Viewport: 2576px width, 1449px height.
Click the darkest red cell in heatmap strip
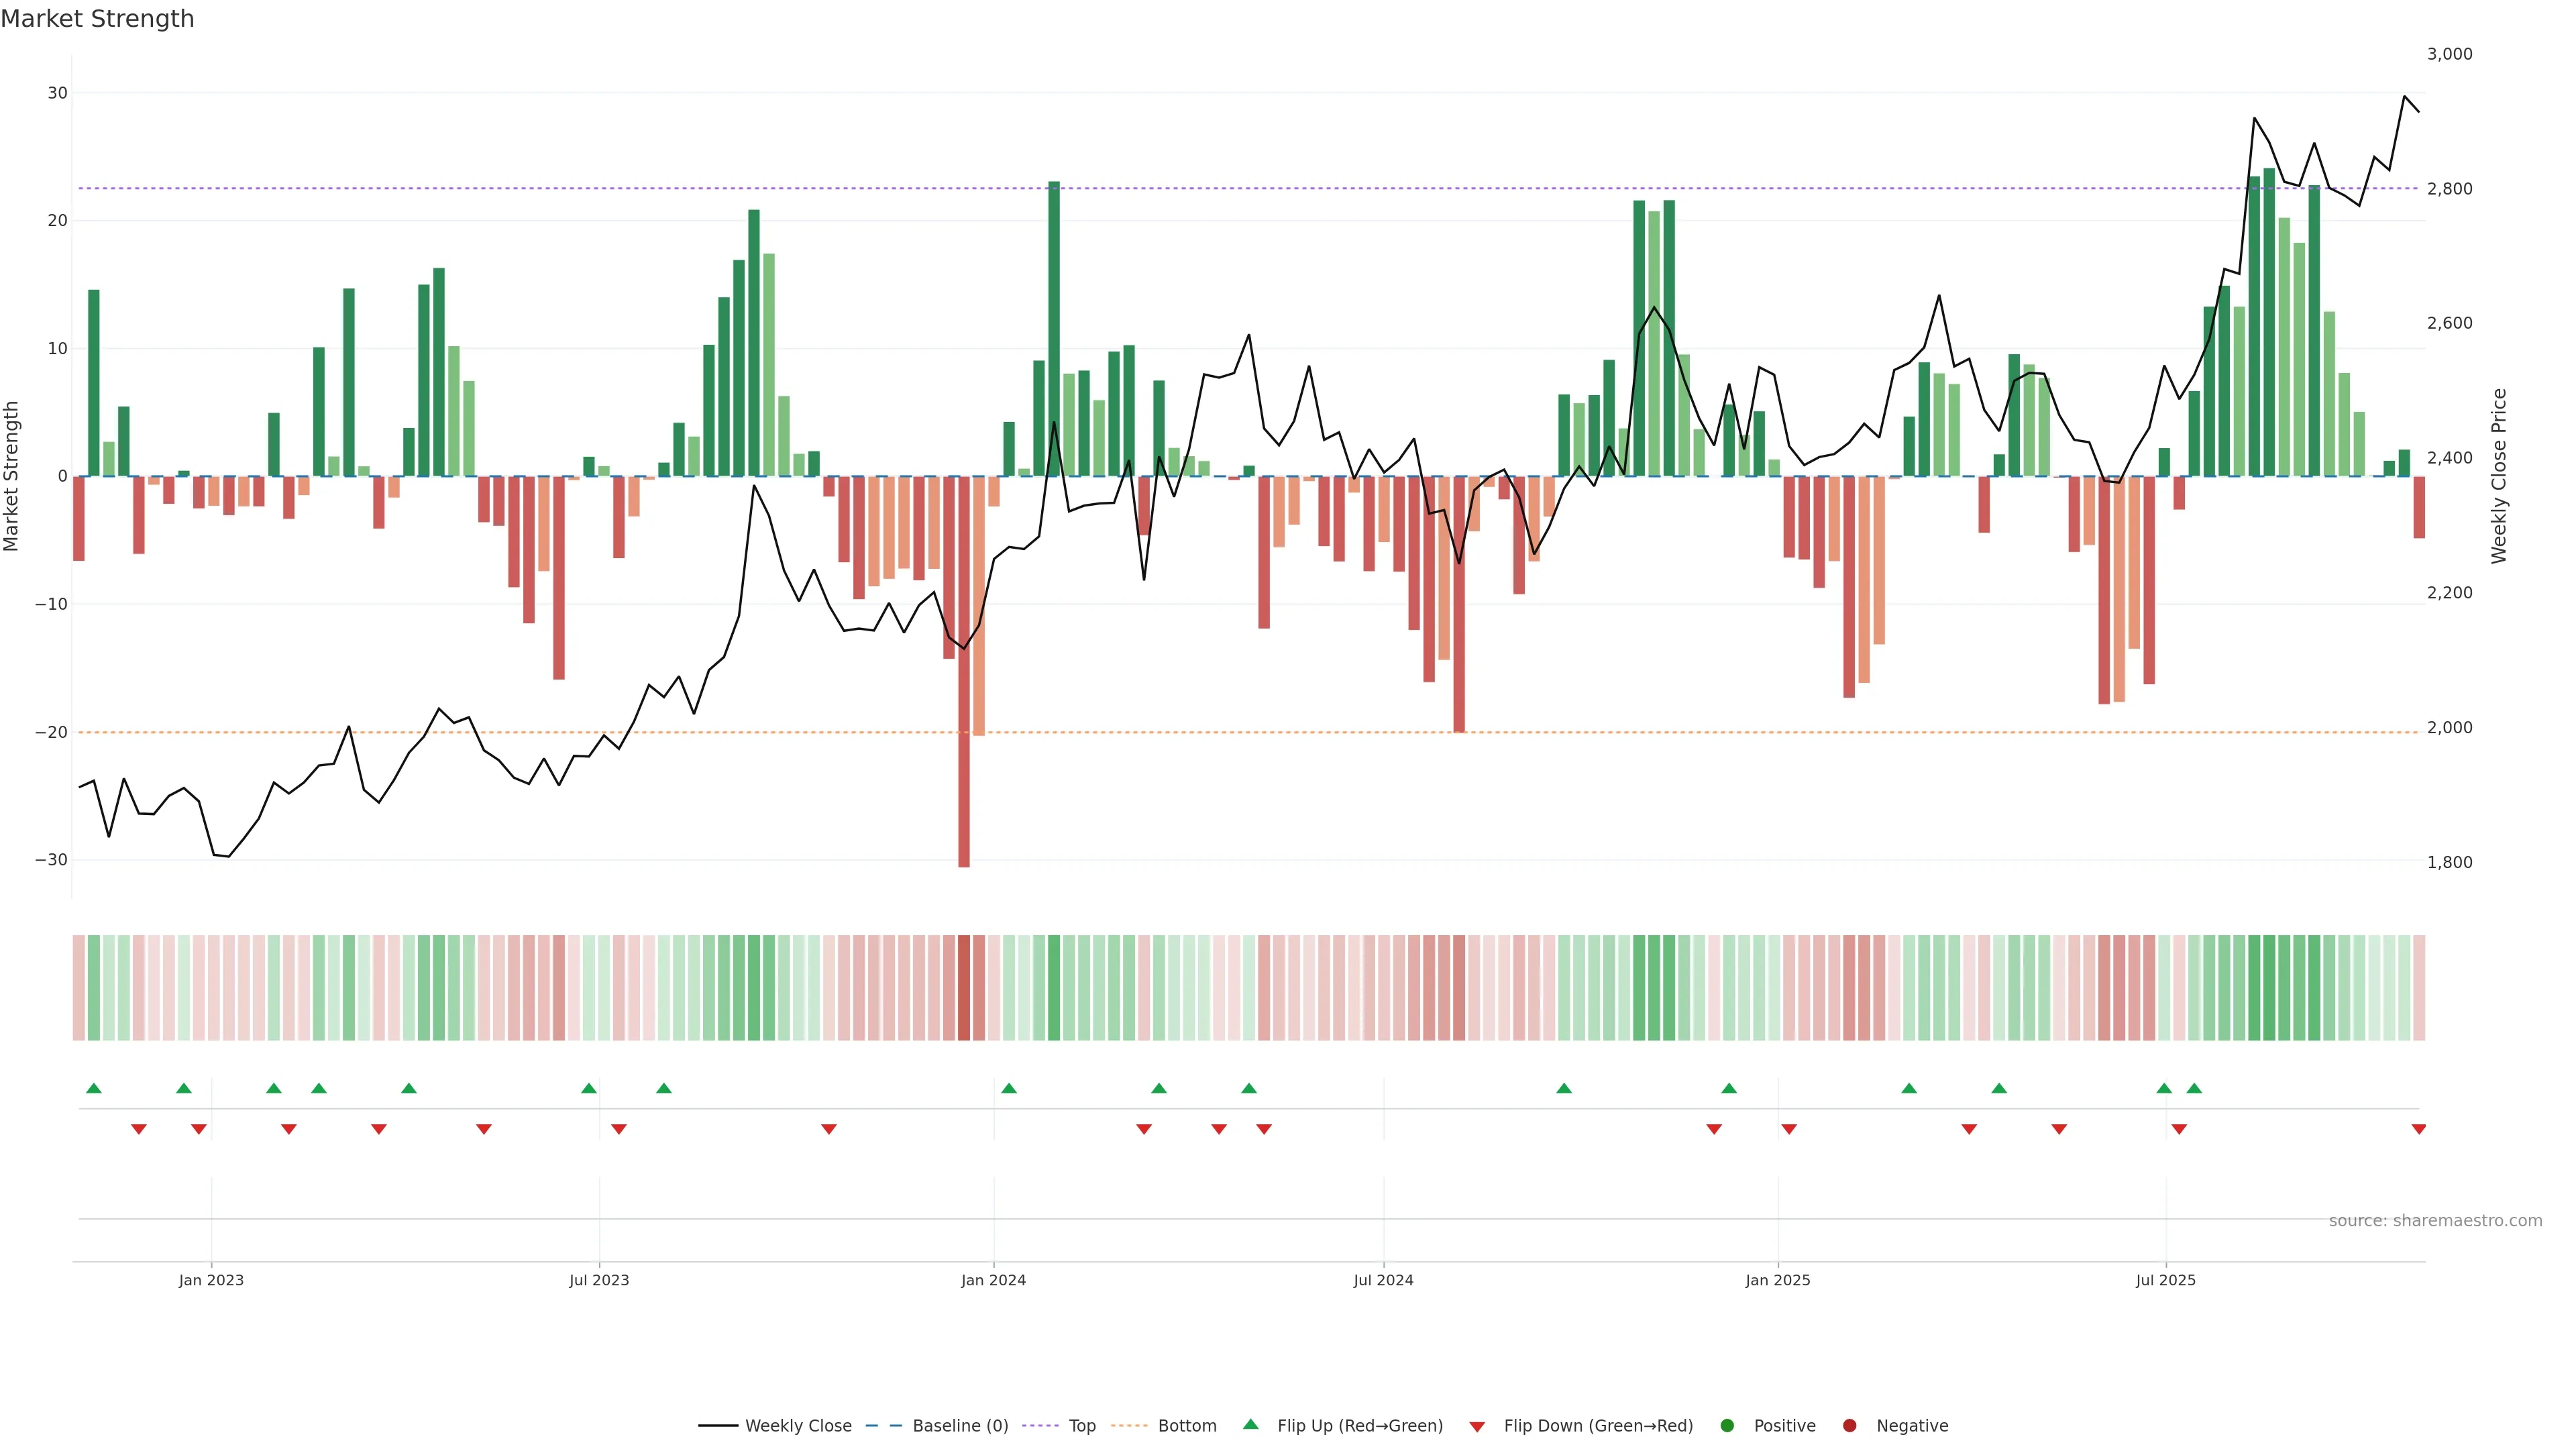point(964,987)
